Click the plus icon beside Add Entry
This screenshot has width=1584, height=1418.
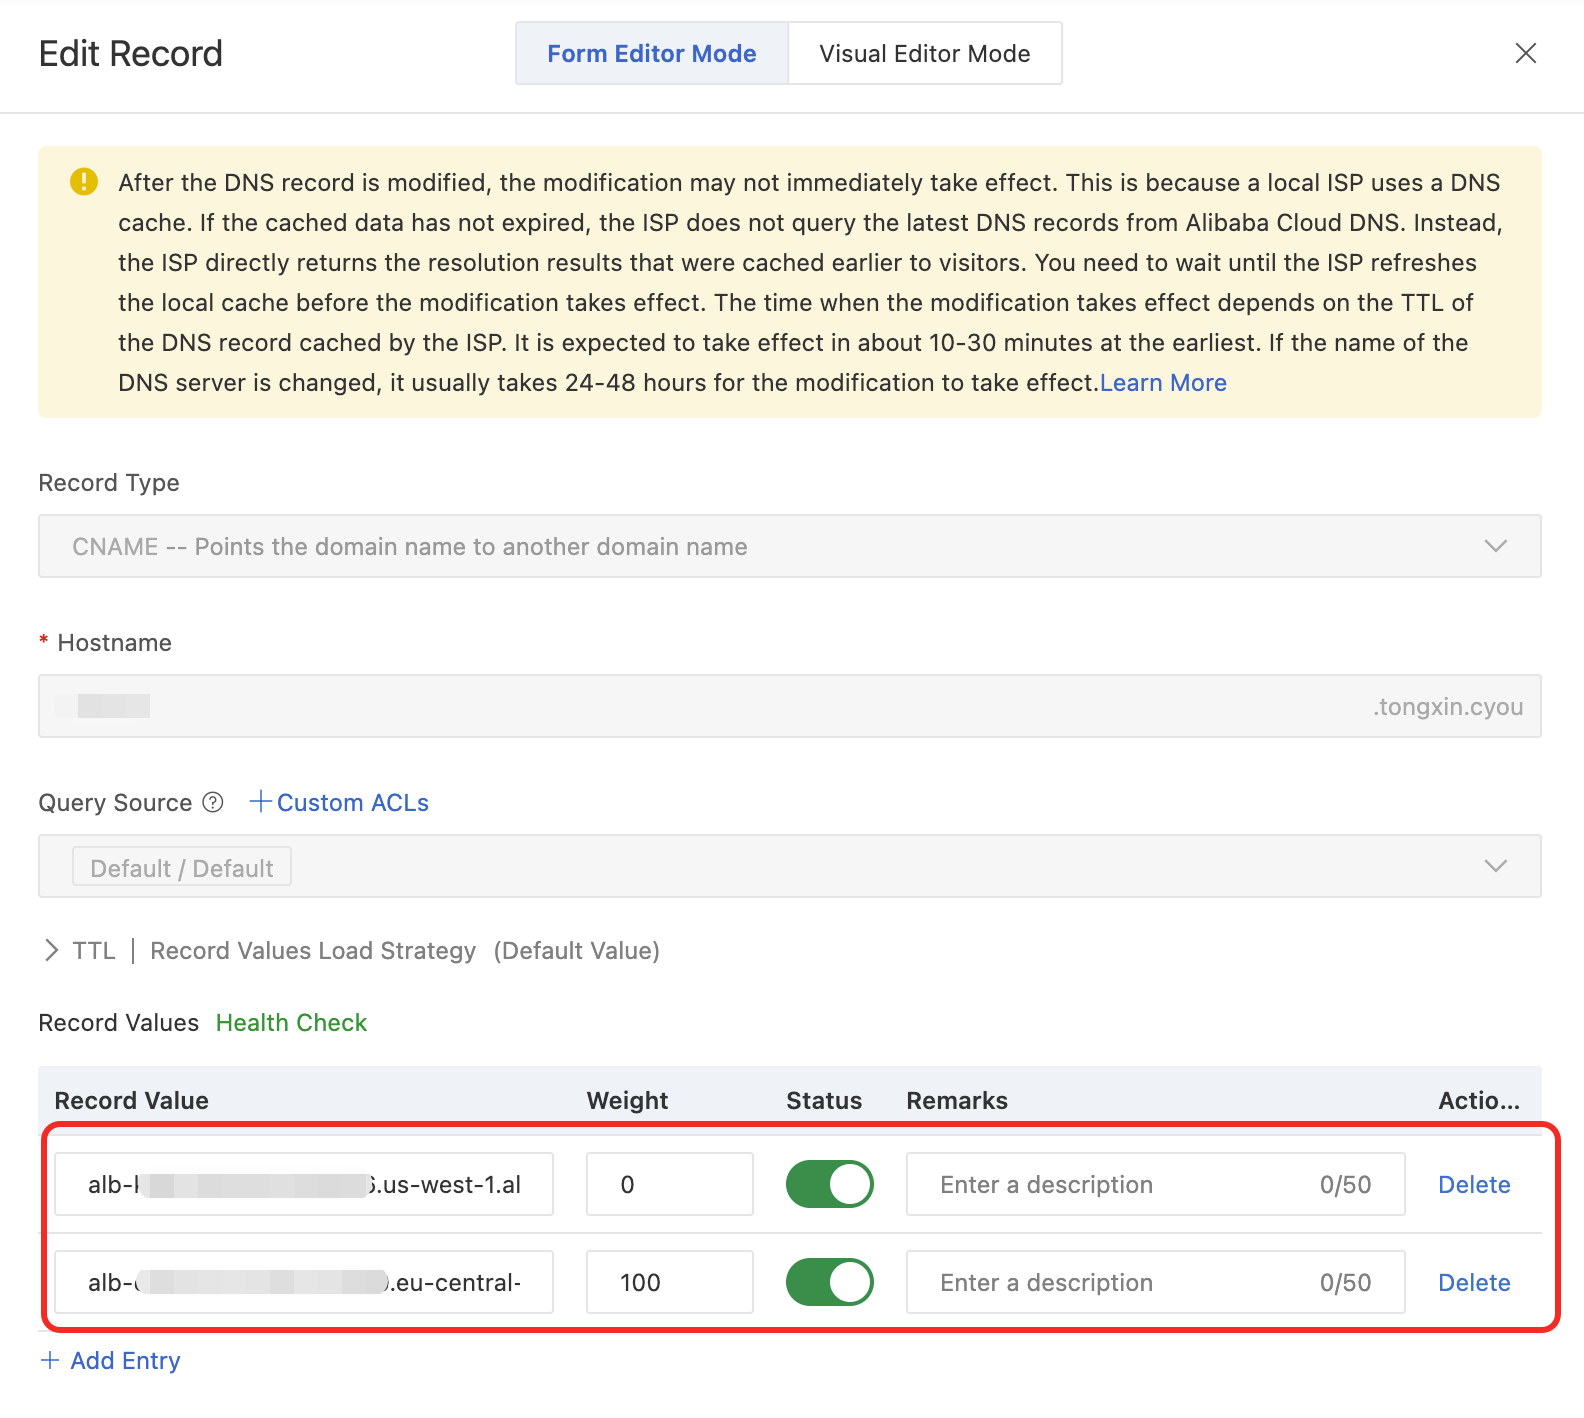click(50, 1360)
